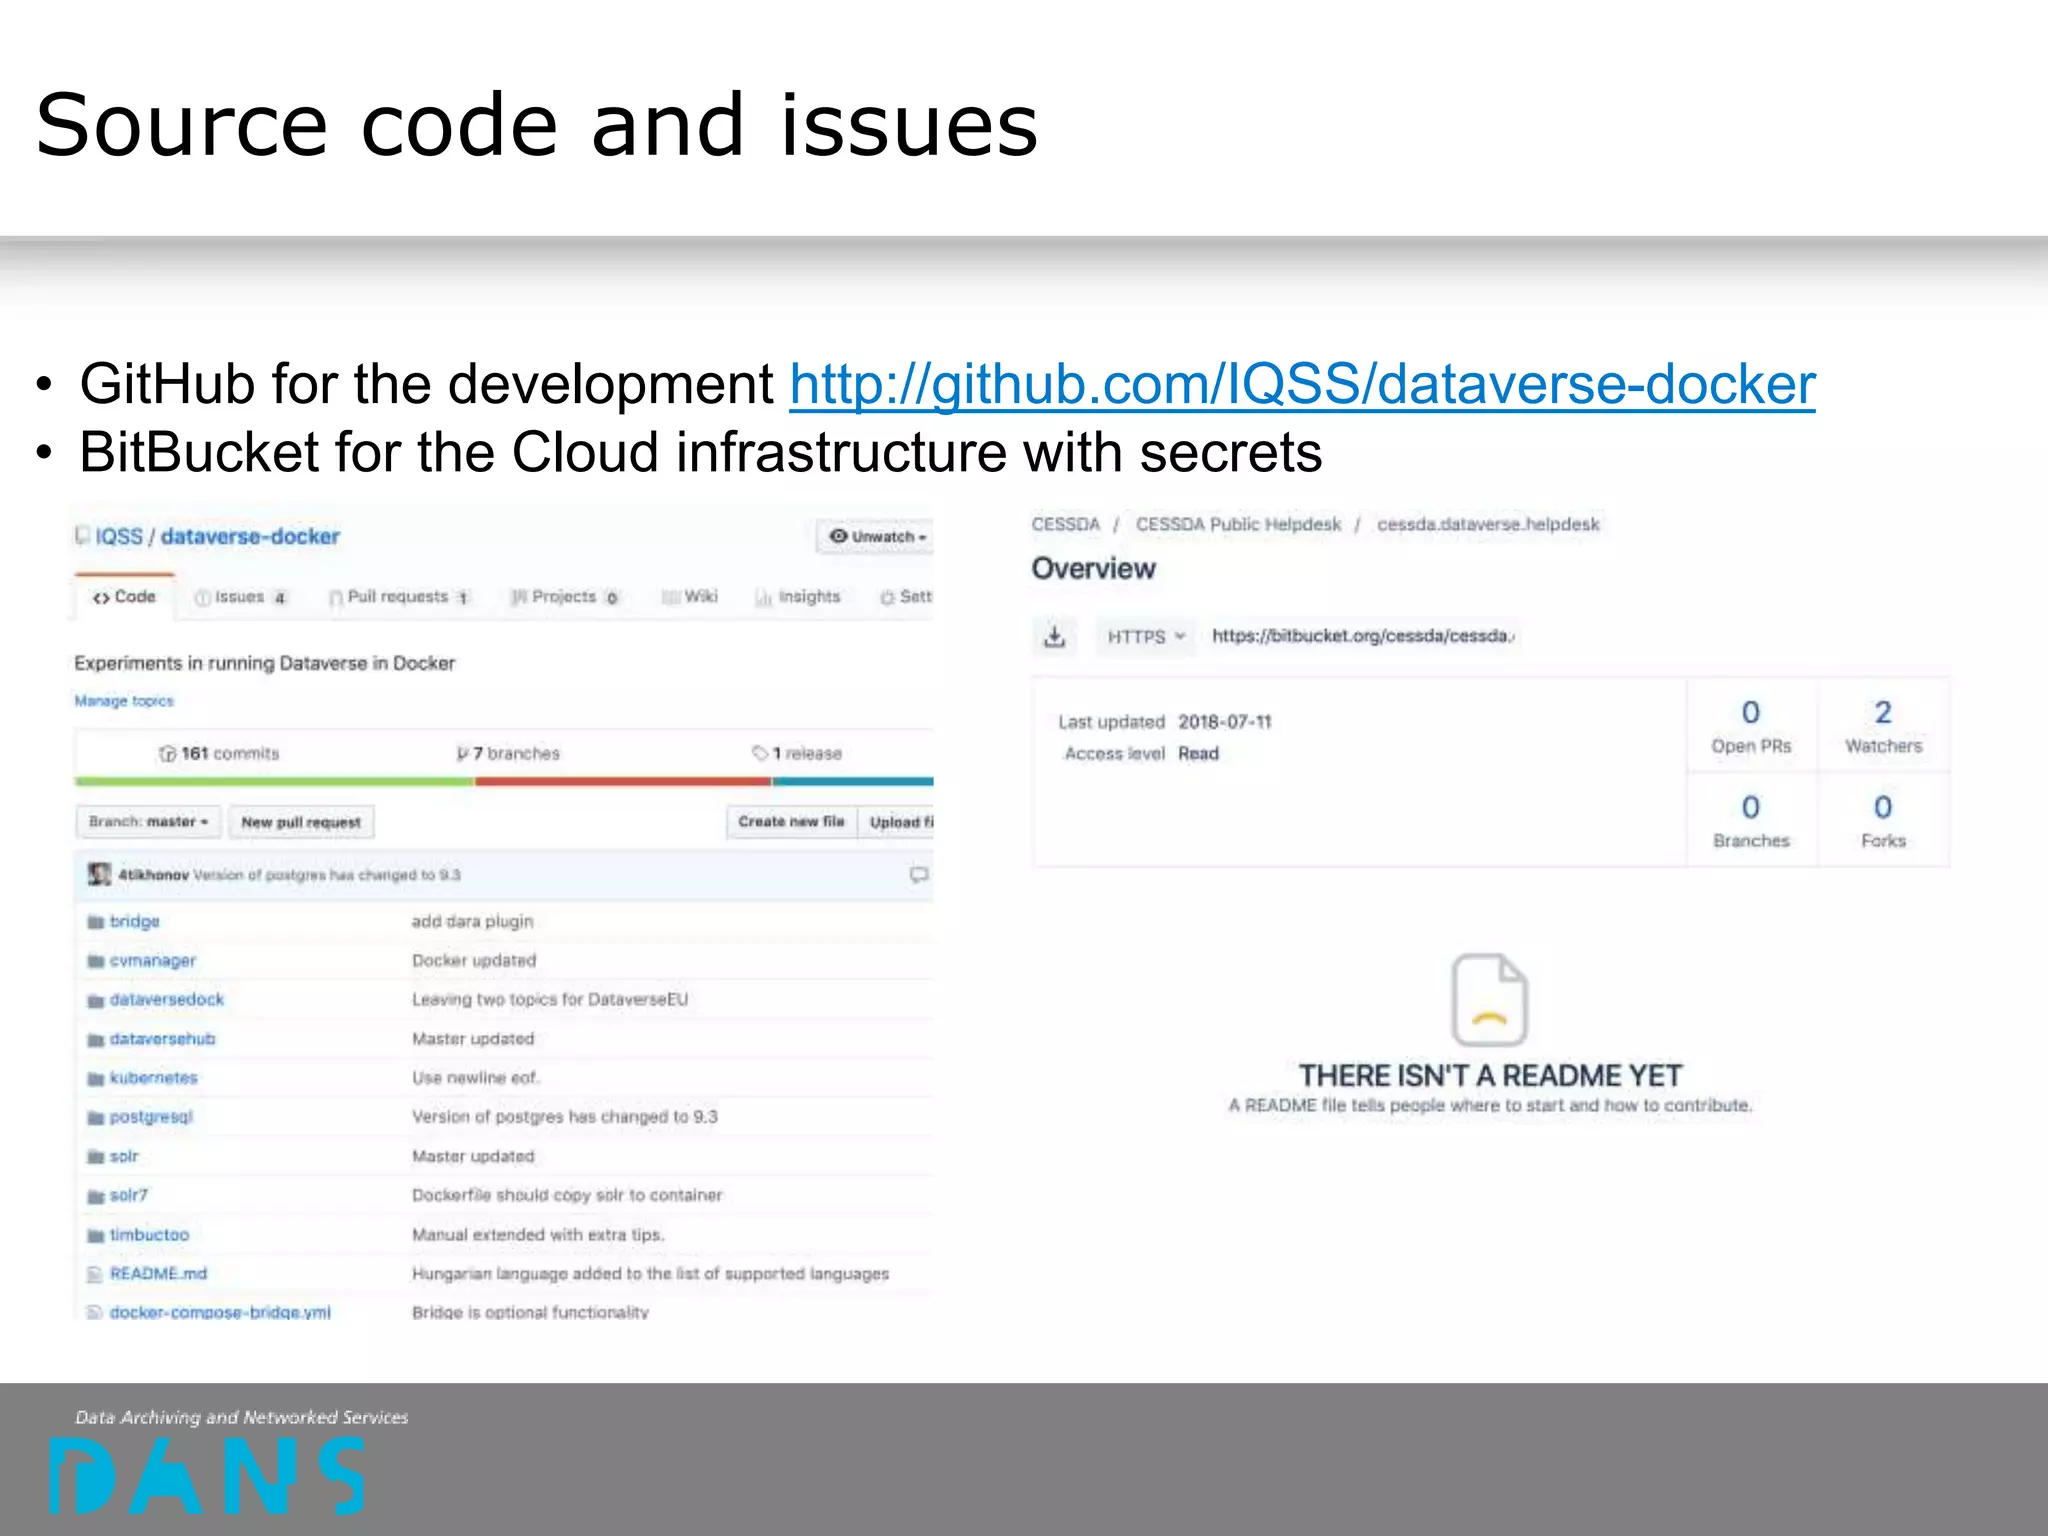Screen dimensions: 2048x1536
Task: Open the bridge folder
Action: click(134, 921)
